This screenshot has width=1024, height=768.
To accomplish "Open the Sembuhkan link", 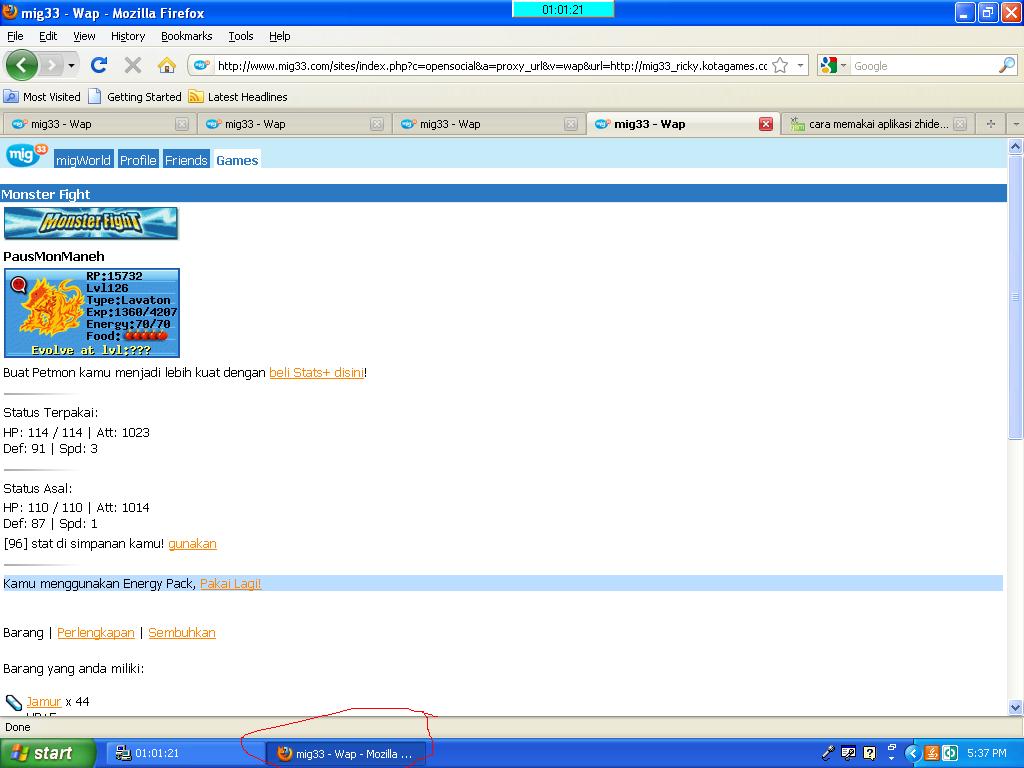I will pyautogui.click(x=182, y=632).
